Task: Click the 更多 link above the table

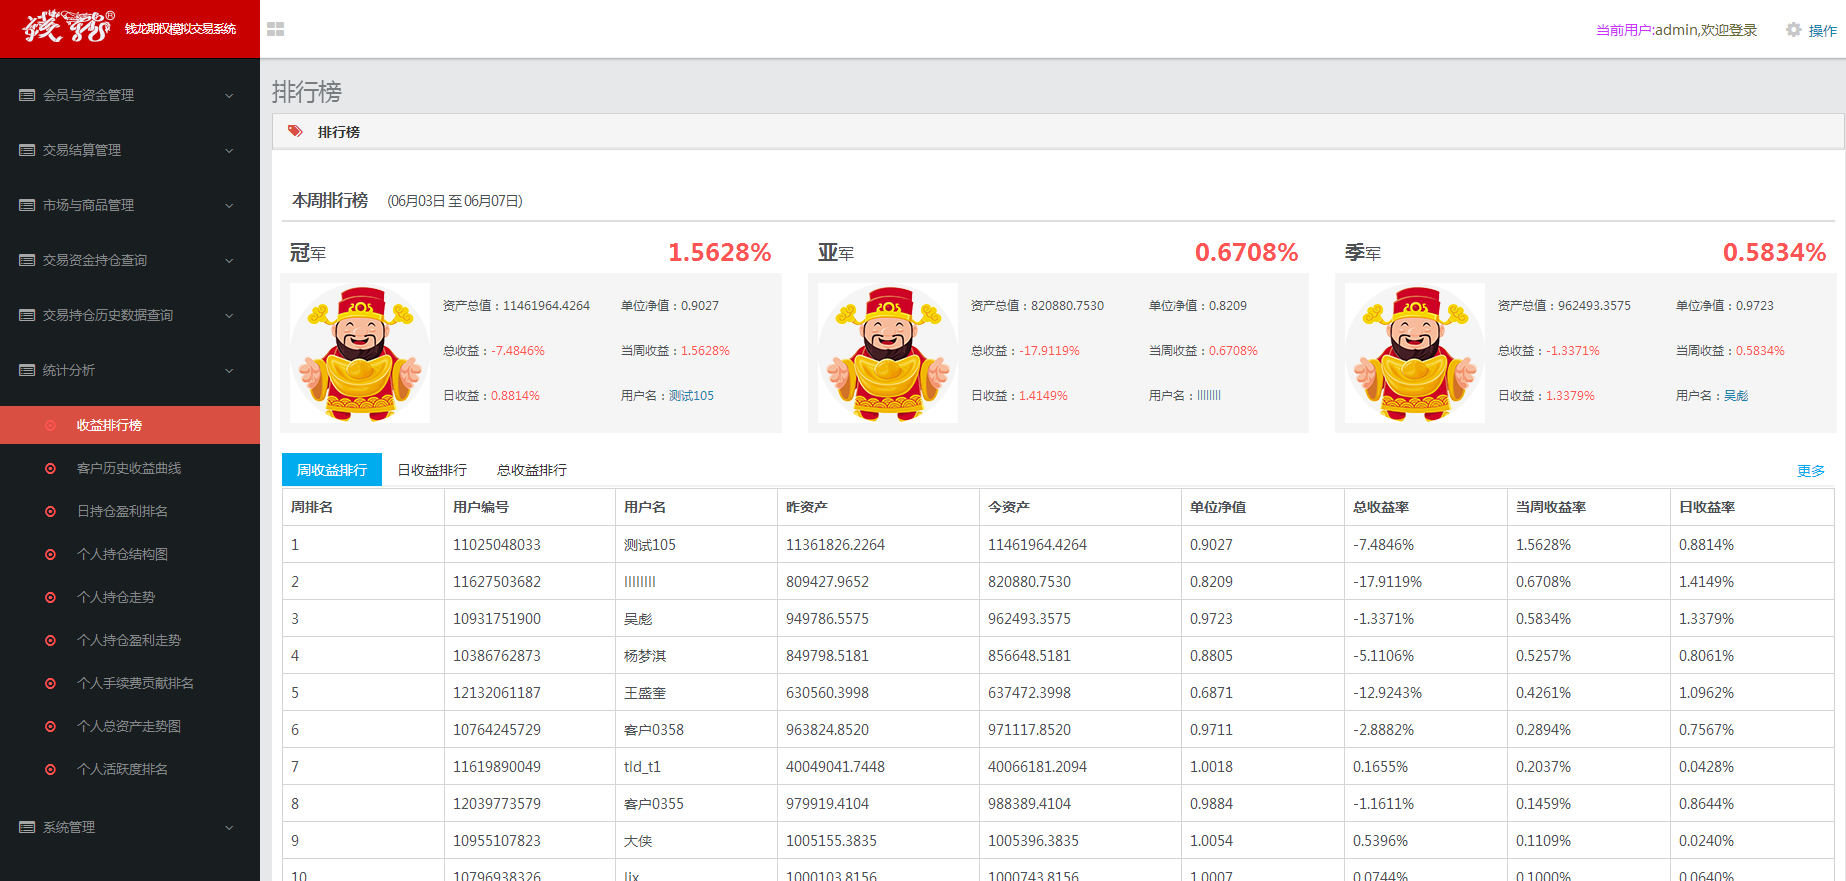Action: [1810, 471]
